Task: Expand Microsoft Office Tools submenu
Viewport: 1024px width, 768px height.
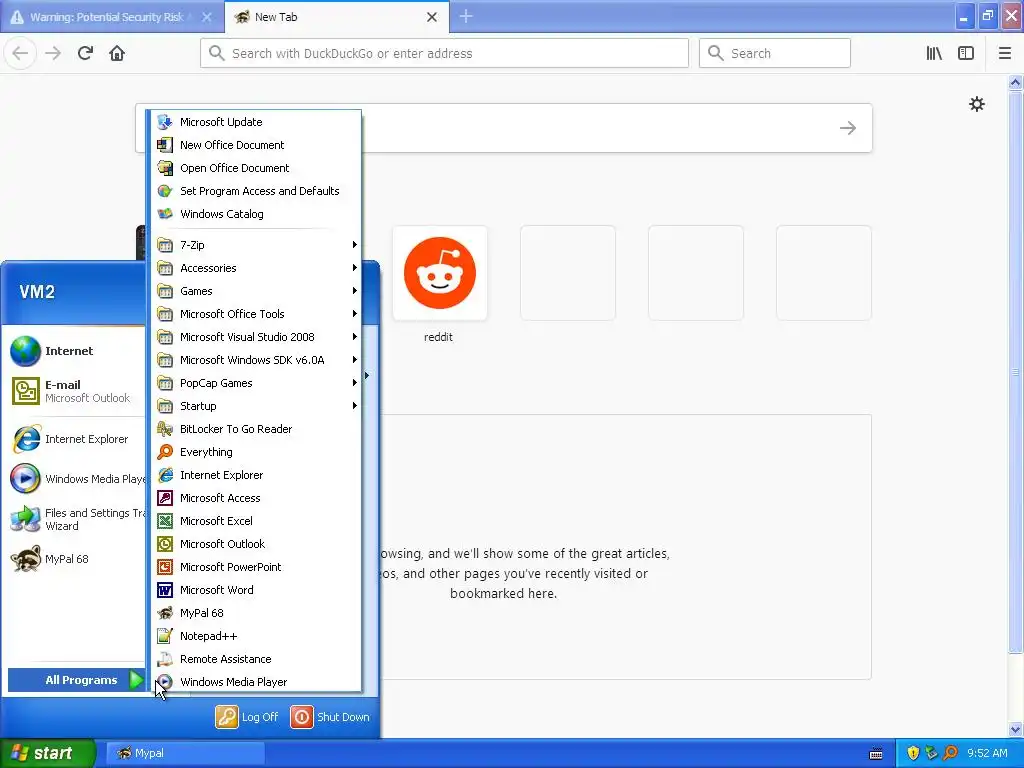Action: (x=257, y=314)
